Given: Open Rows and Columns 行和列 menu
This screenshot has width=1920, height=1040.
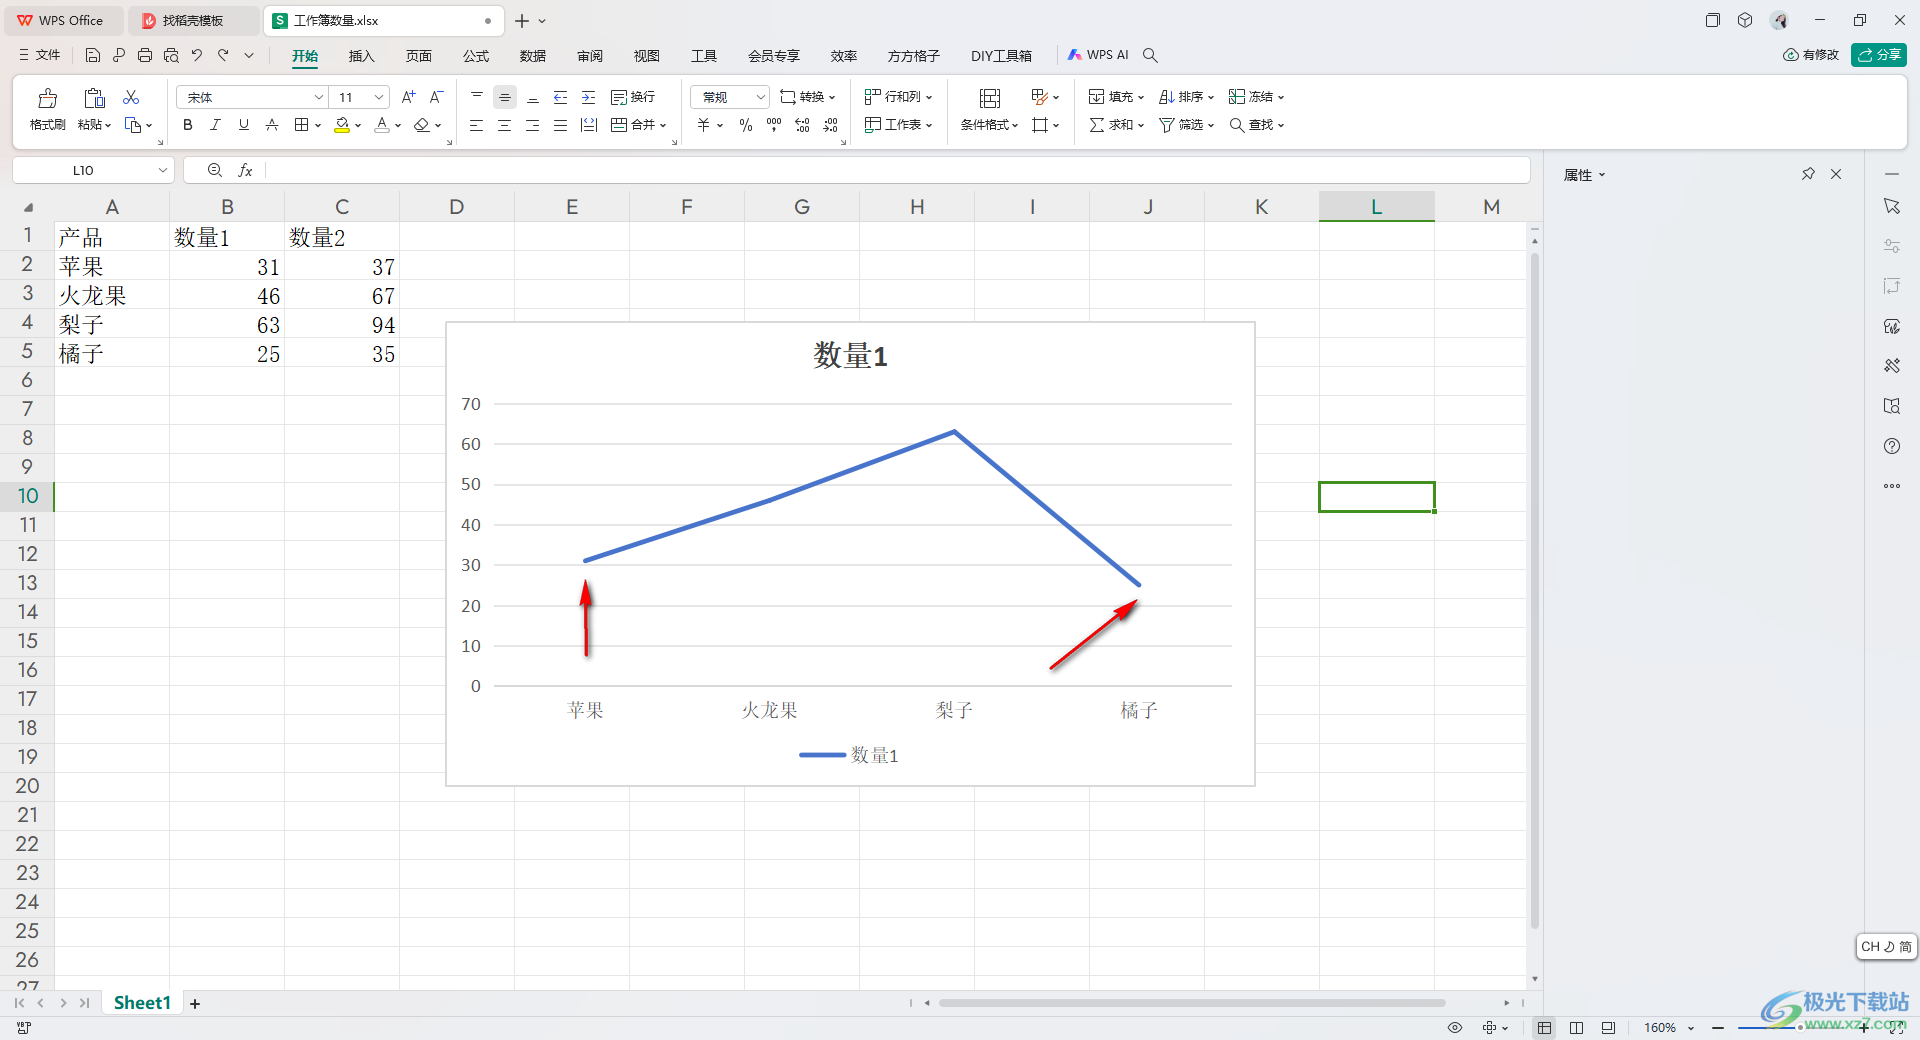Looking at the screenshot, I should click(898, 97).
